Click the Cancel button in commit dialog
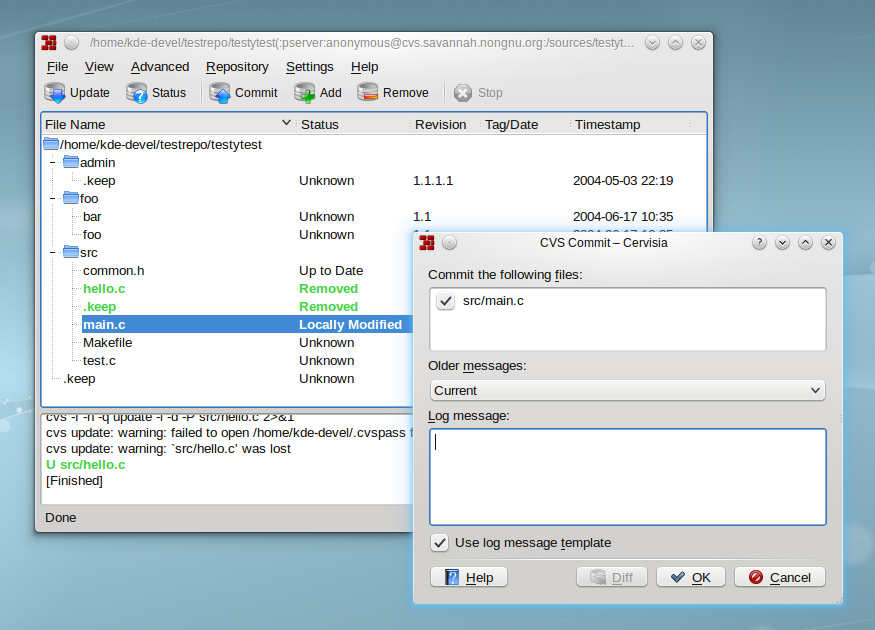The height and width of the screenshot is (630, 875). 780,577
